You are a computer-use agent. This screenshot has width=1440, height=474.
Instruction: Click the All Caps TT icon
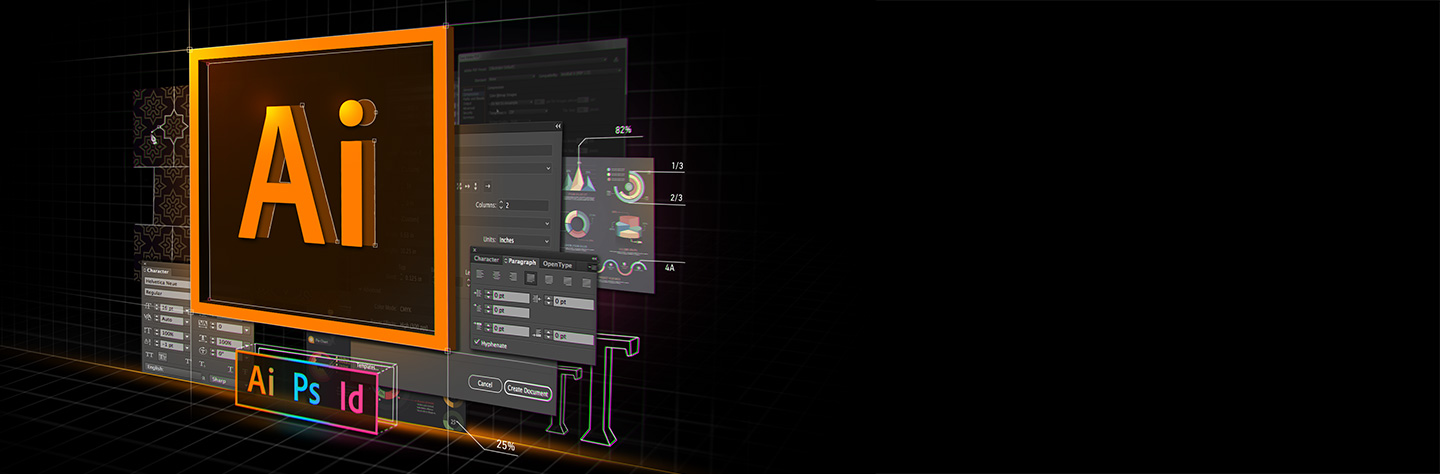click(149, 355)
